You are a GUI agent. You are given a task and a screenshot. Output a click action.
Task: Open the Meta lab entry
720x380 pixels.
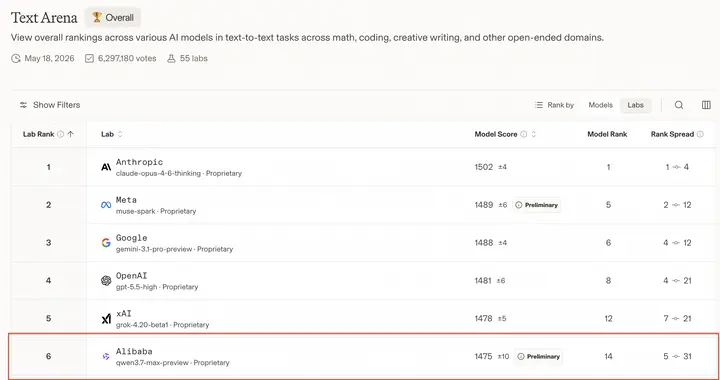click(126, 200)
